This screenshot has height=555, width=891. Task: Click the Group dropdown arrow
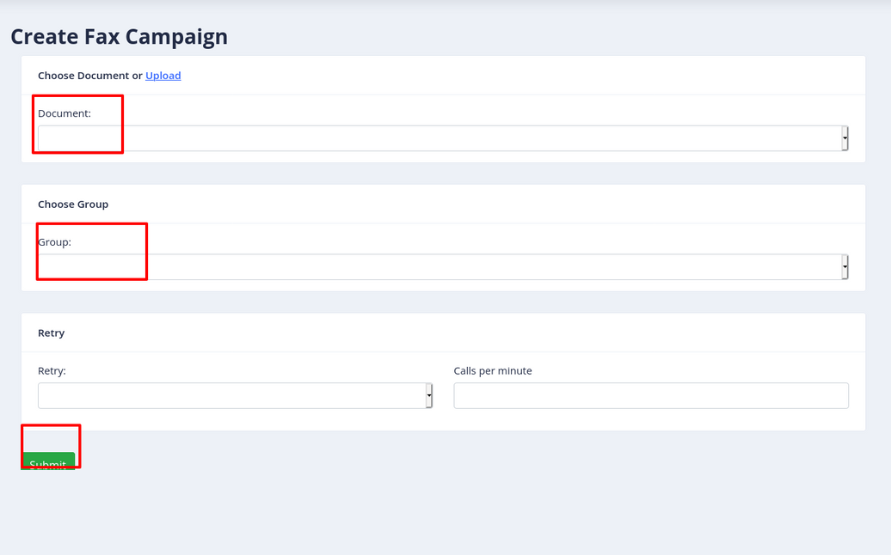[845, 267]
